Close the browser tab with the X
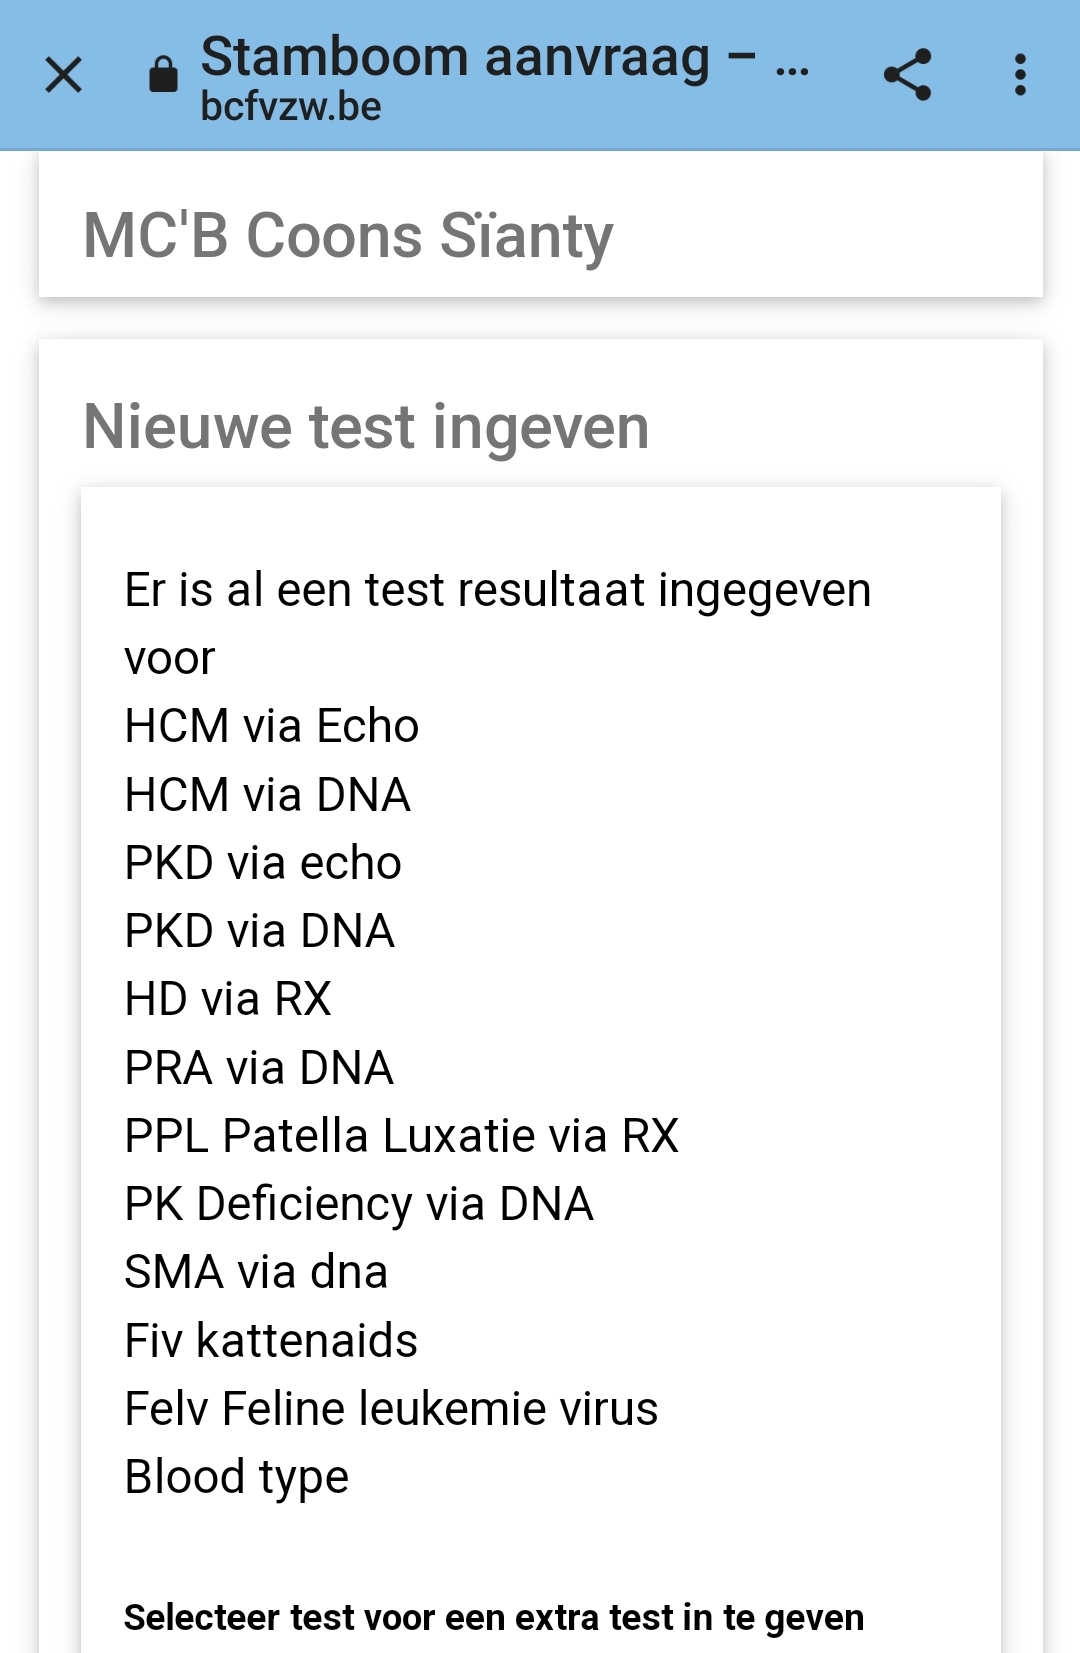1080x1653 pixels. [64, 75]
